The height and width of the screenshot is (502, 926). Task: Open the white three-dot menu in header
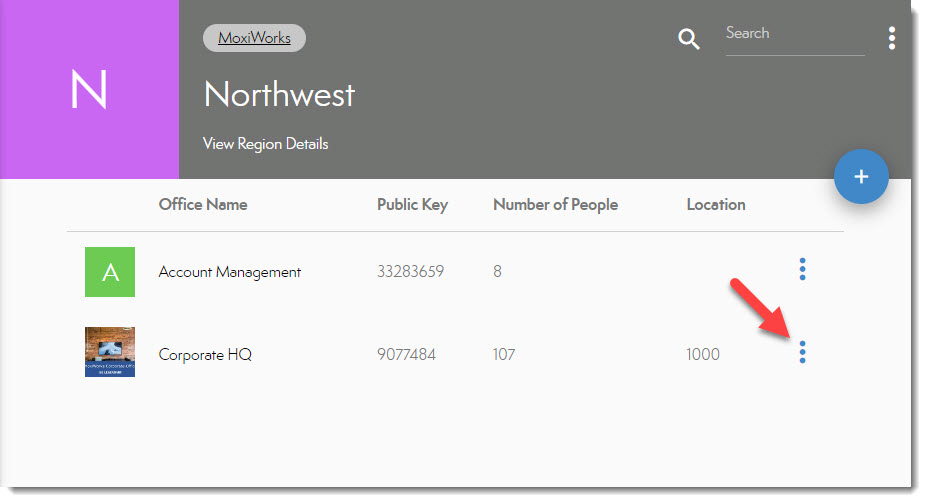click(x=891, y=39)
